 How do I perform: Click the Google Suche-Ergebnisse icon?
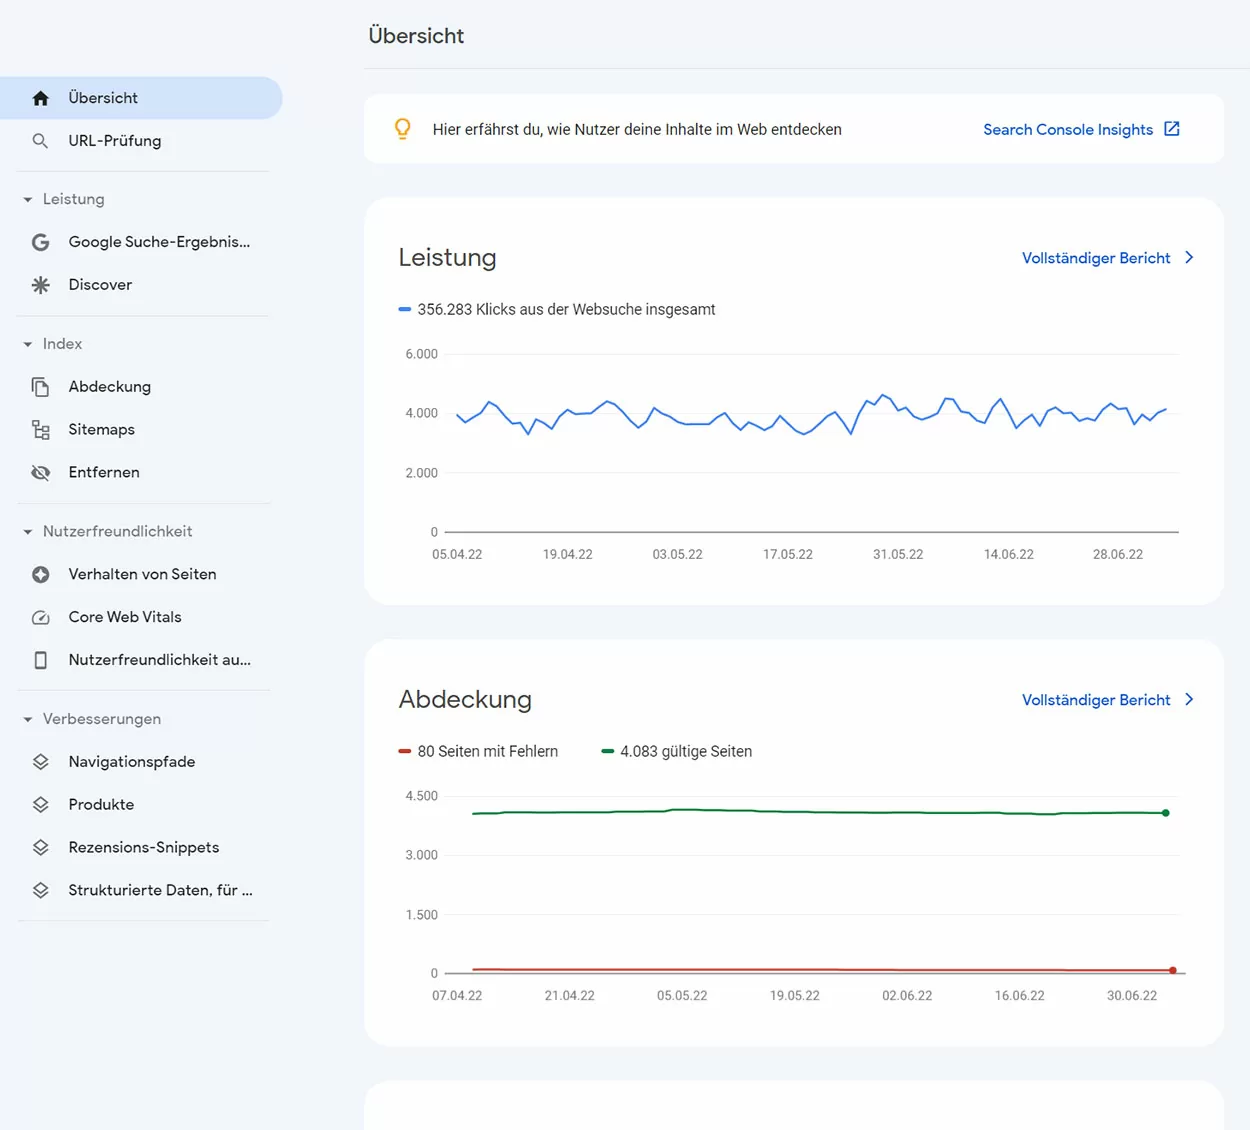tap(40, 242)
